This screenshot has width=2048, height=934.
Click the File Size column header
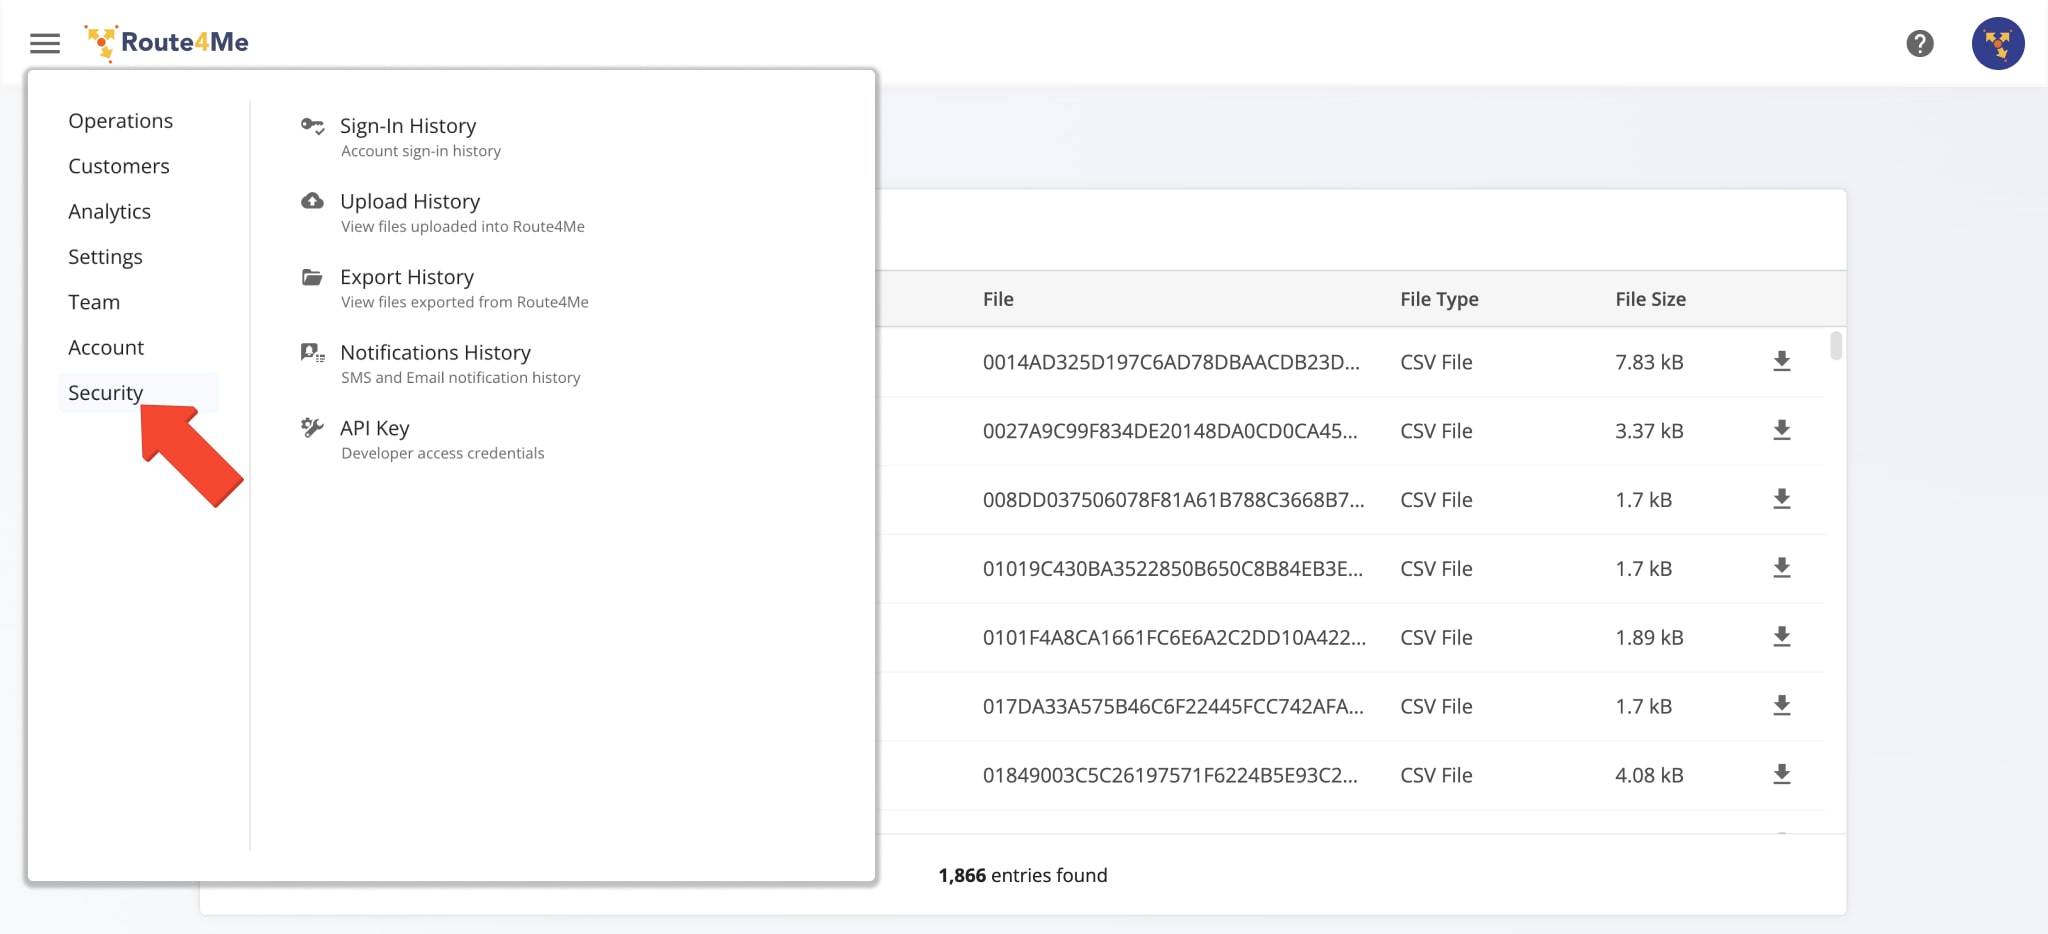click(1650, 299)
